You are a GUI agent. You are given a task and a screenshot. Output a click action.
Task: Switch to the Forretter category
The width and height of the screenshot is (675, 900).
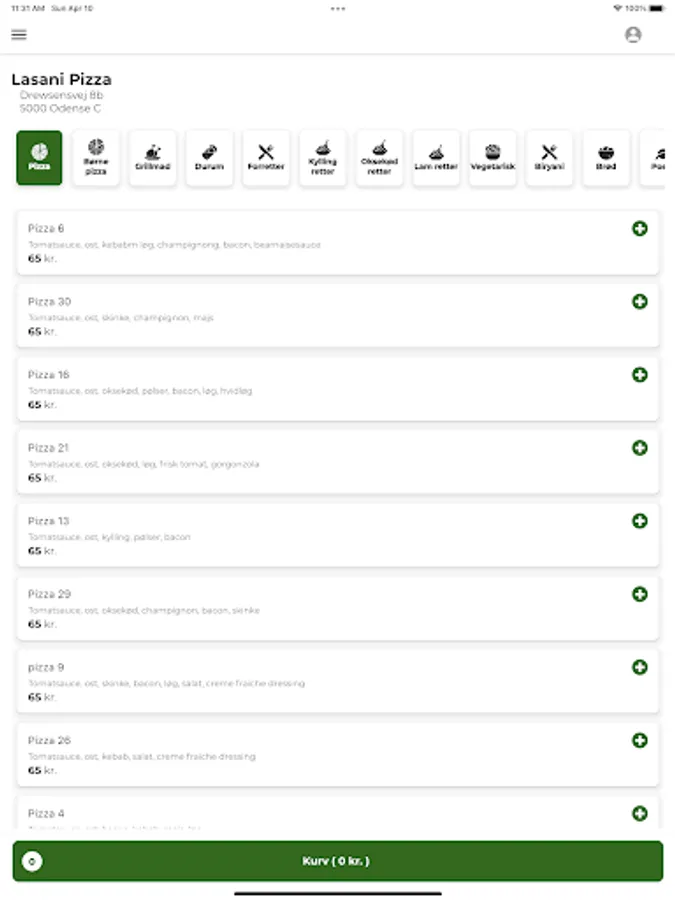[x=266, y=158]
